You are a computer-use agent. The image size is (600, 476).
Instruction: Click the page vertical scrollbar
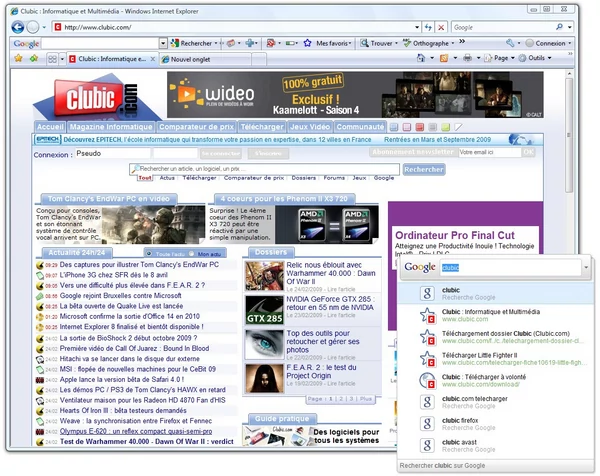[x=569, y=134]
